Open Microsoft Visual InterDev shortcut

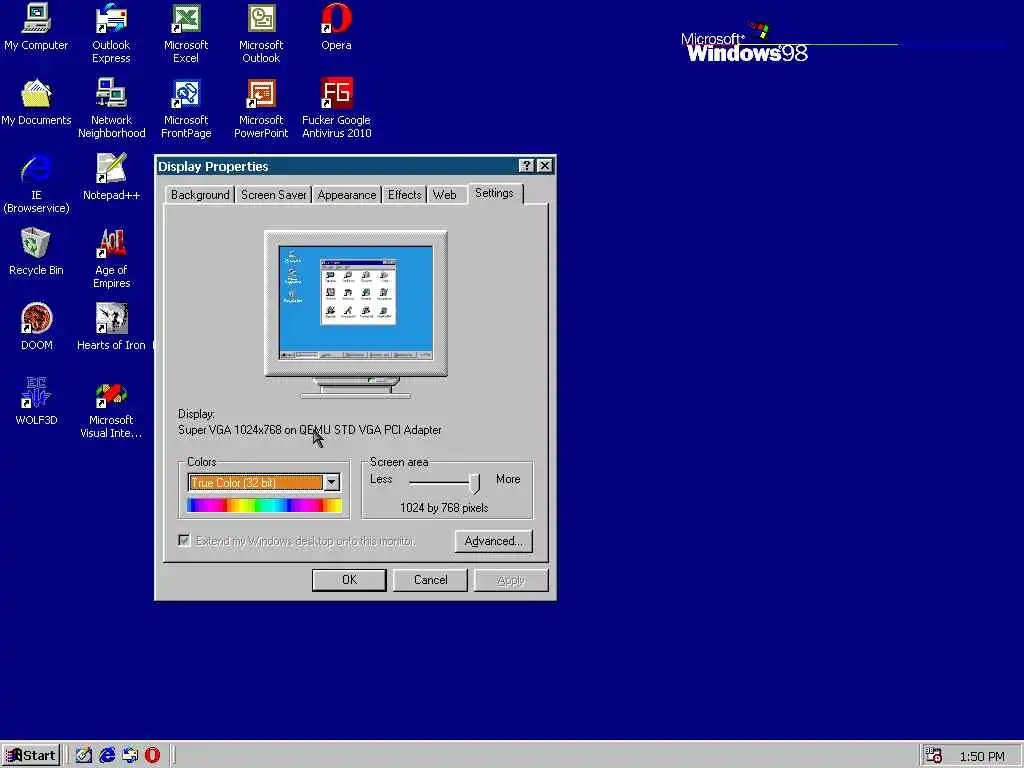[x=111, y=408]
